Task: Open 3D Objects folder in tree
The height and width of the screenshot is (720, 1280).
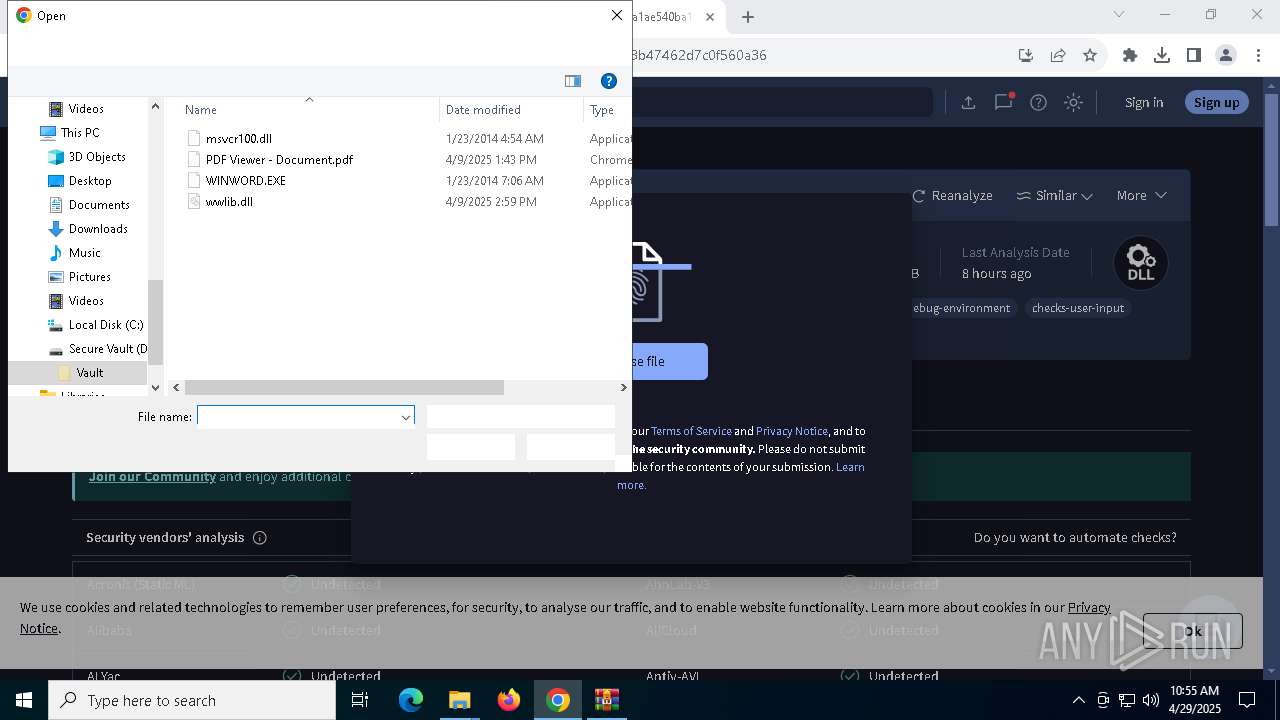Action: [97, 157]
